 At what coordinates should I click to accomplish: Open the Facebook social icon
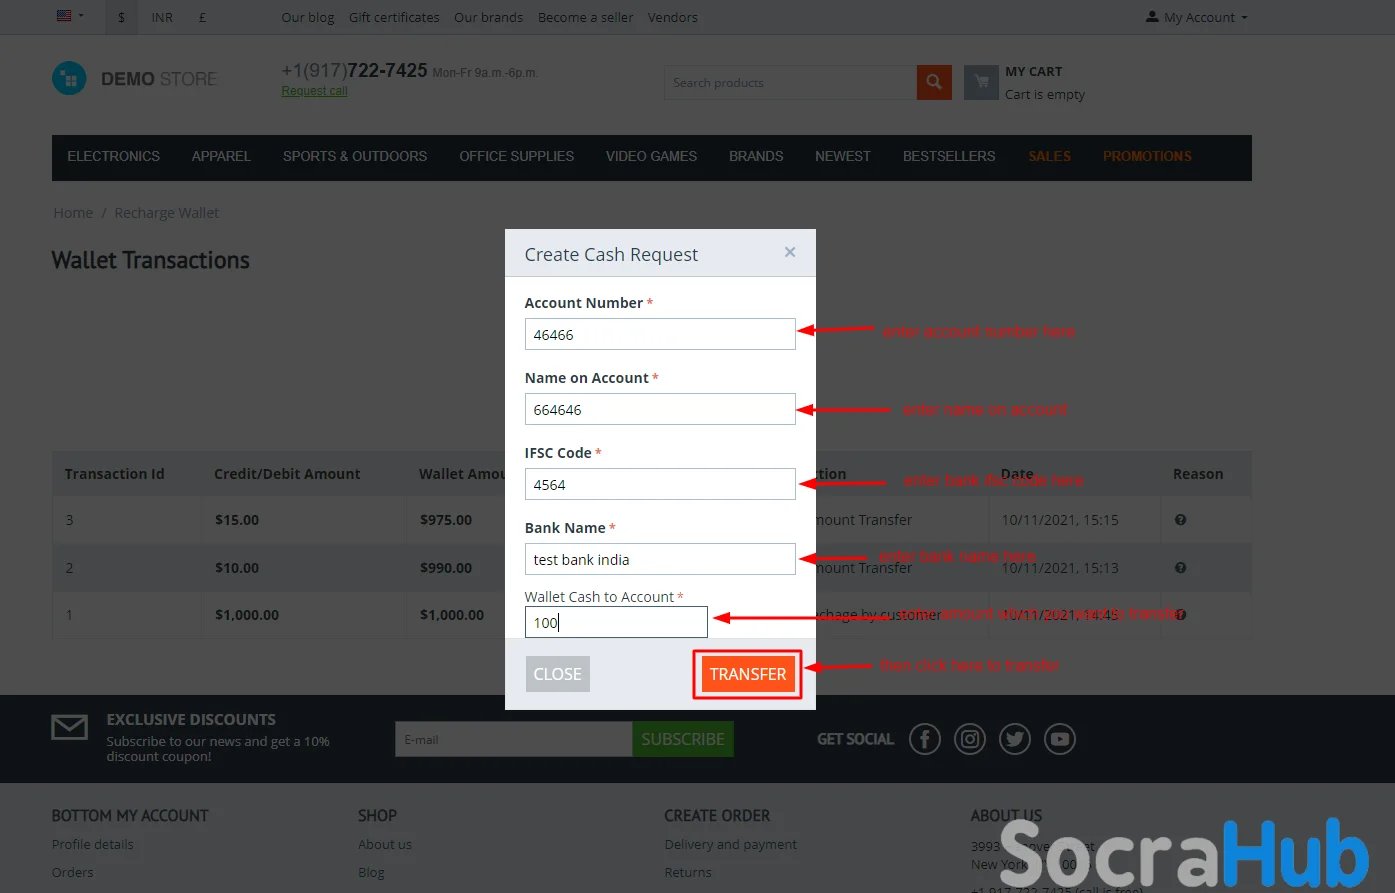click(x=925, y=739)
